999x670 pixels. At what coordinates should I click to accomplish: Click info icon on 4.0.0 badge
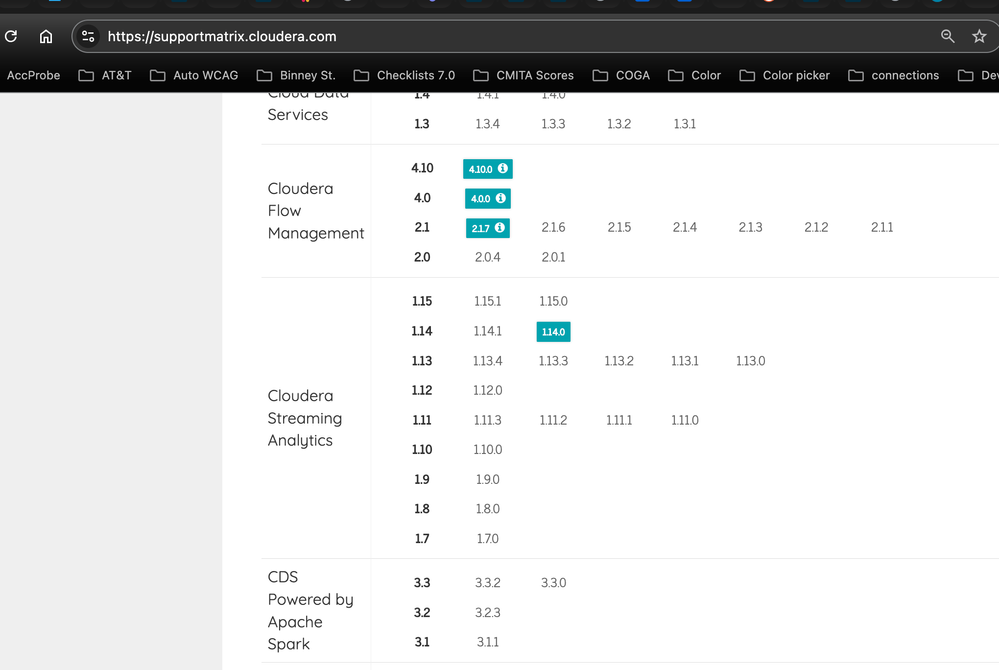tap(501, 198)
